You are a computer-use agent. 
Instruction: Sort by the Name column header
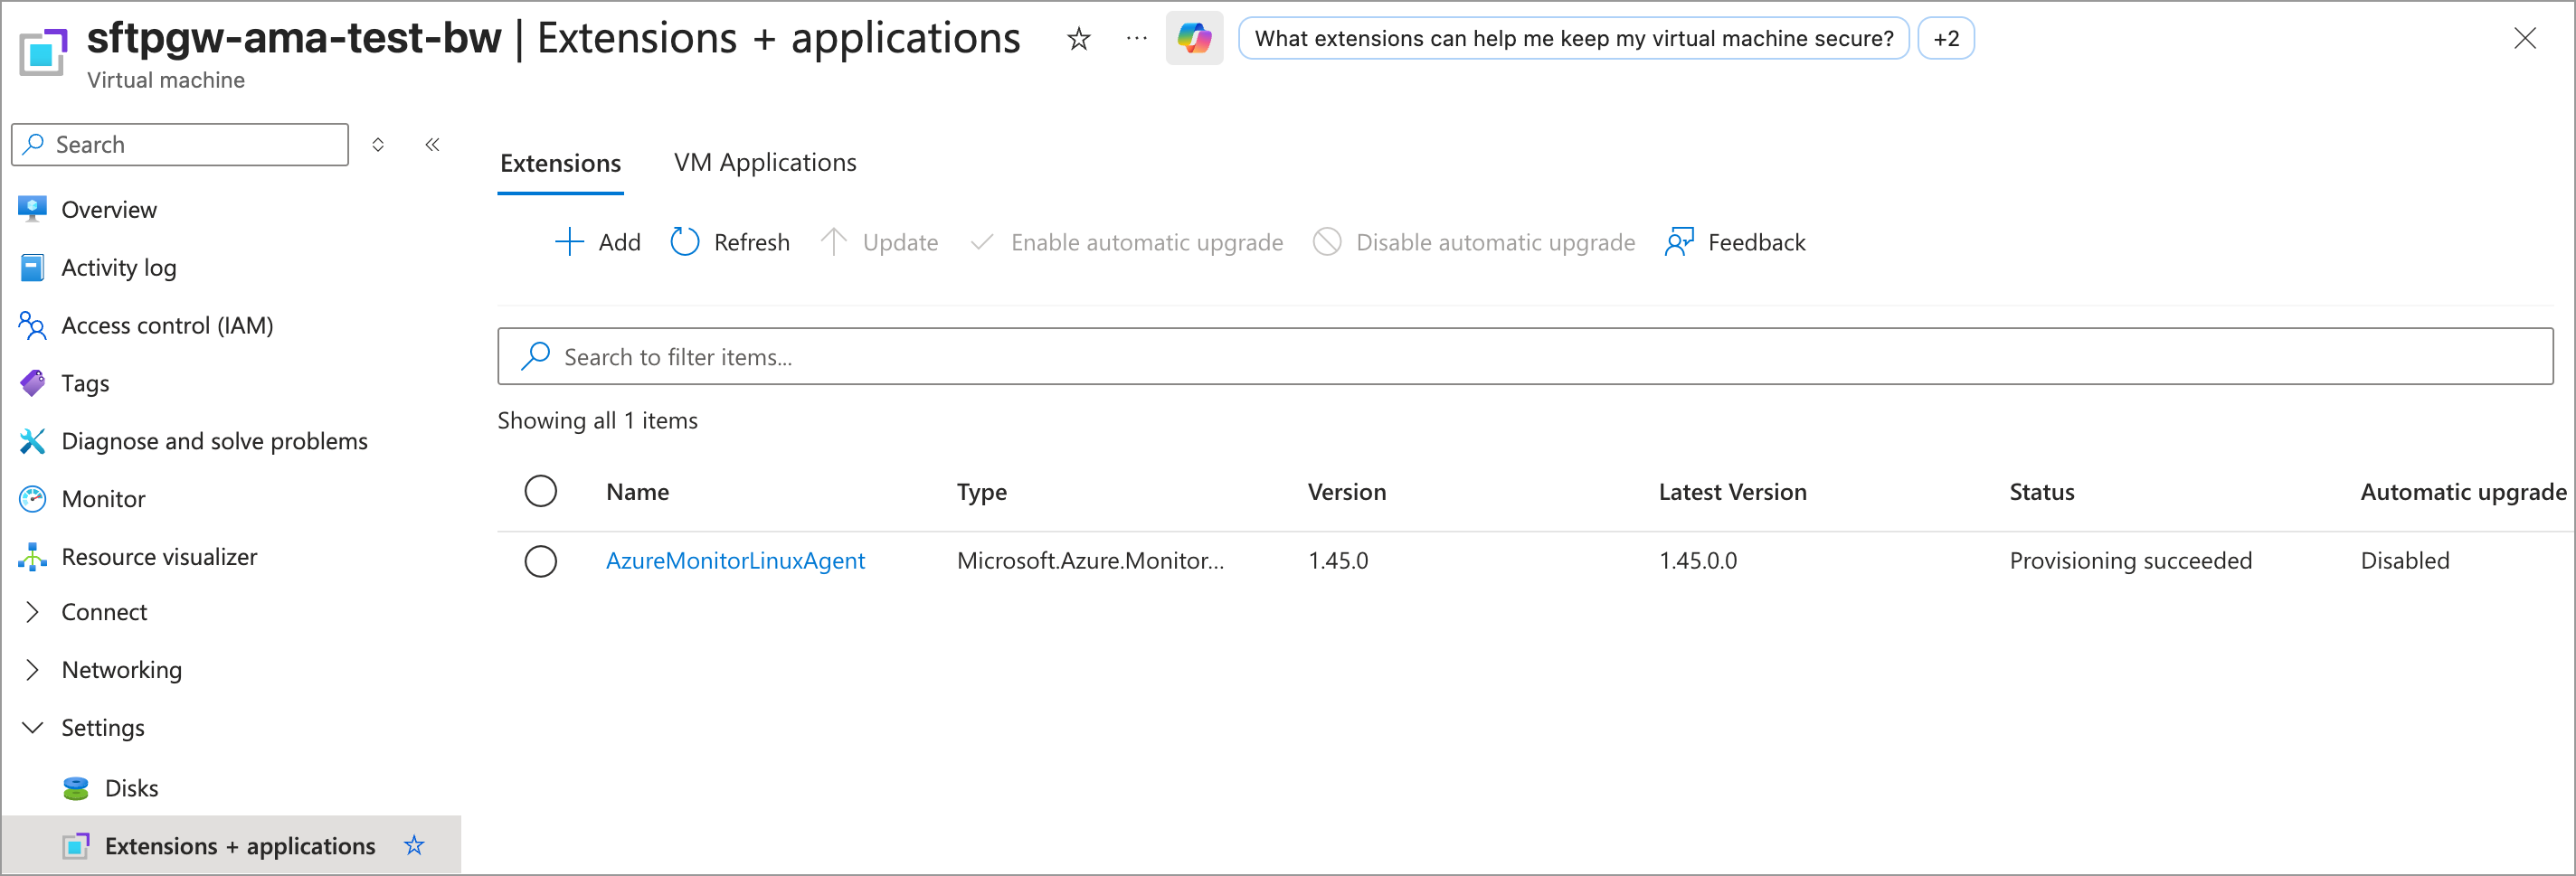coord(637,492)
